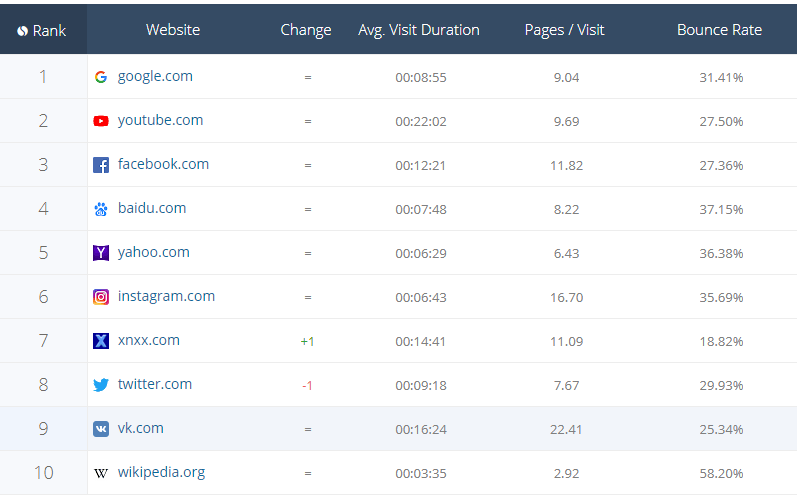Open the google.com link
The image size is (797, 500).
point(155,77)
